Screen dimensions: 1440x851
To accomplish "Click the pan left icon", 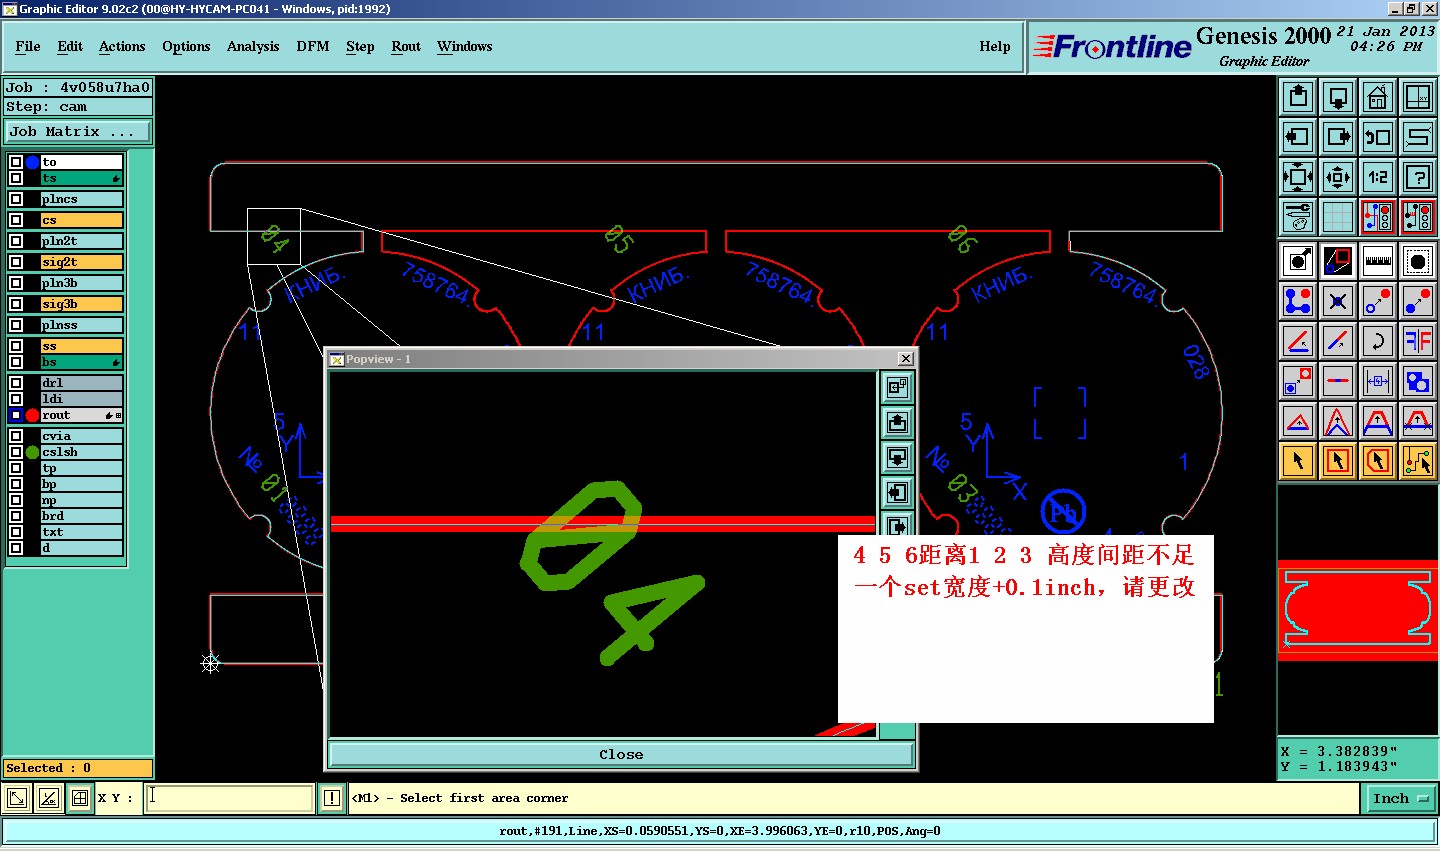I will point(1298,137).
